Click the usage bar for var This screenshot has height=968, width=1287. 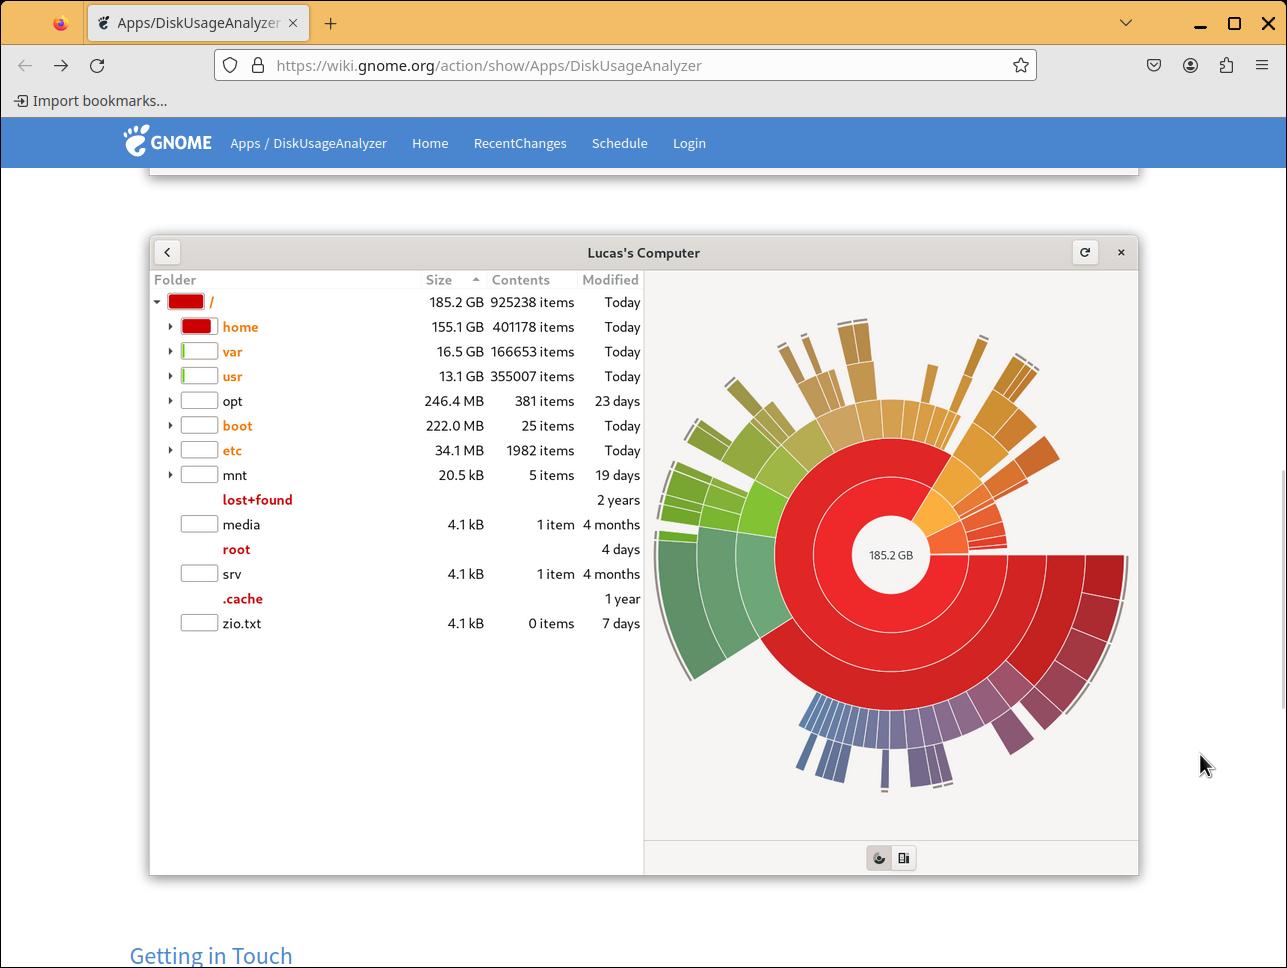199,352
